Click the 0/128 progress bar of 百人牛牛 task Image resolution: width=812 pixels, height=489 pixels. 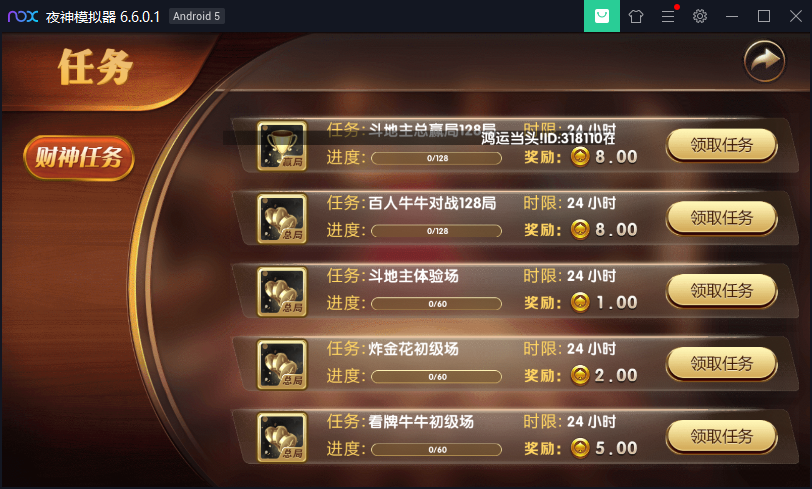pyautogui.click(x=437, y=231)
